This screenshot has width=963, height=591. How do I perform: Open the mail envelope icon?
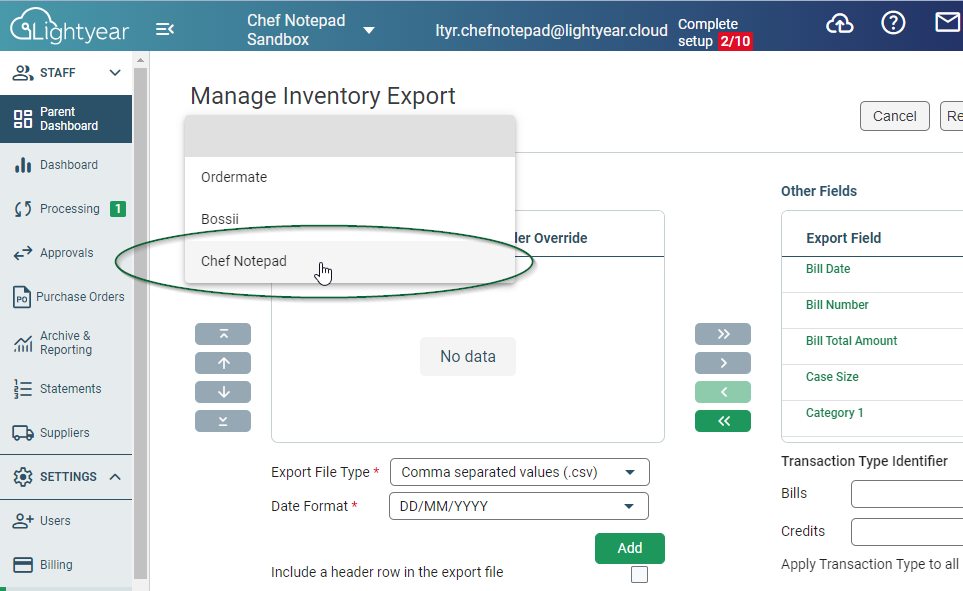(948, 23)
